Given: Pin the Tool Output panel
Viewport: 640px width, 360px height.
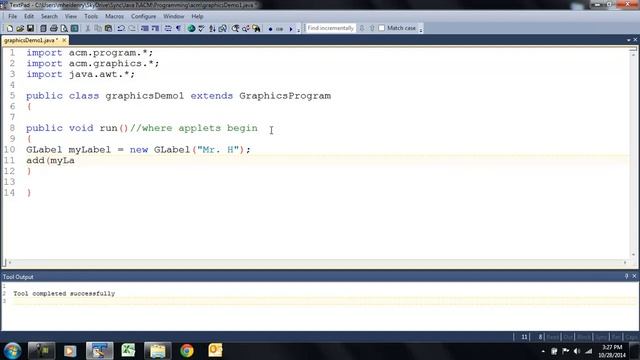Looking at the screenshot, I should [x=627, y=276].
